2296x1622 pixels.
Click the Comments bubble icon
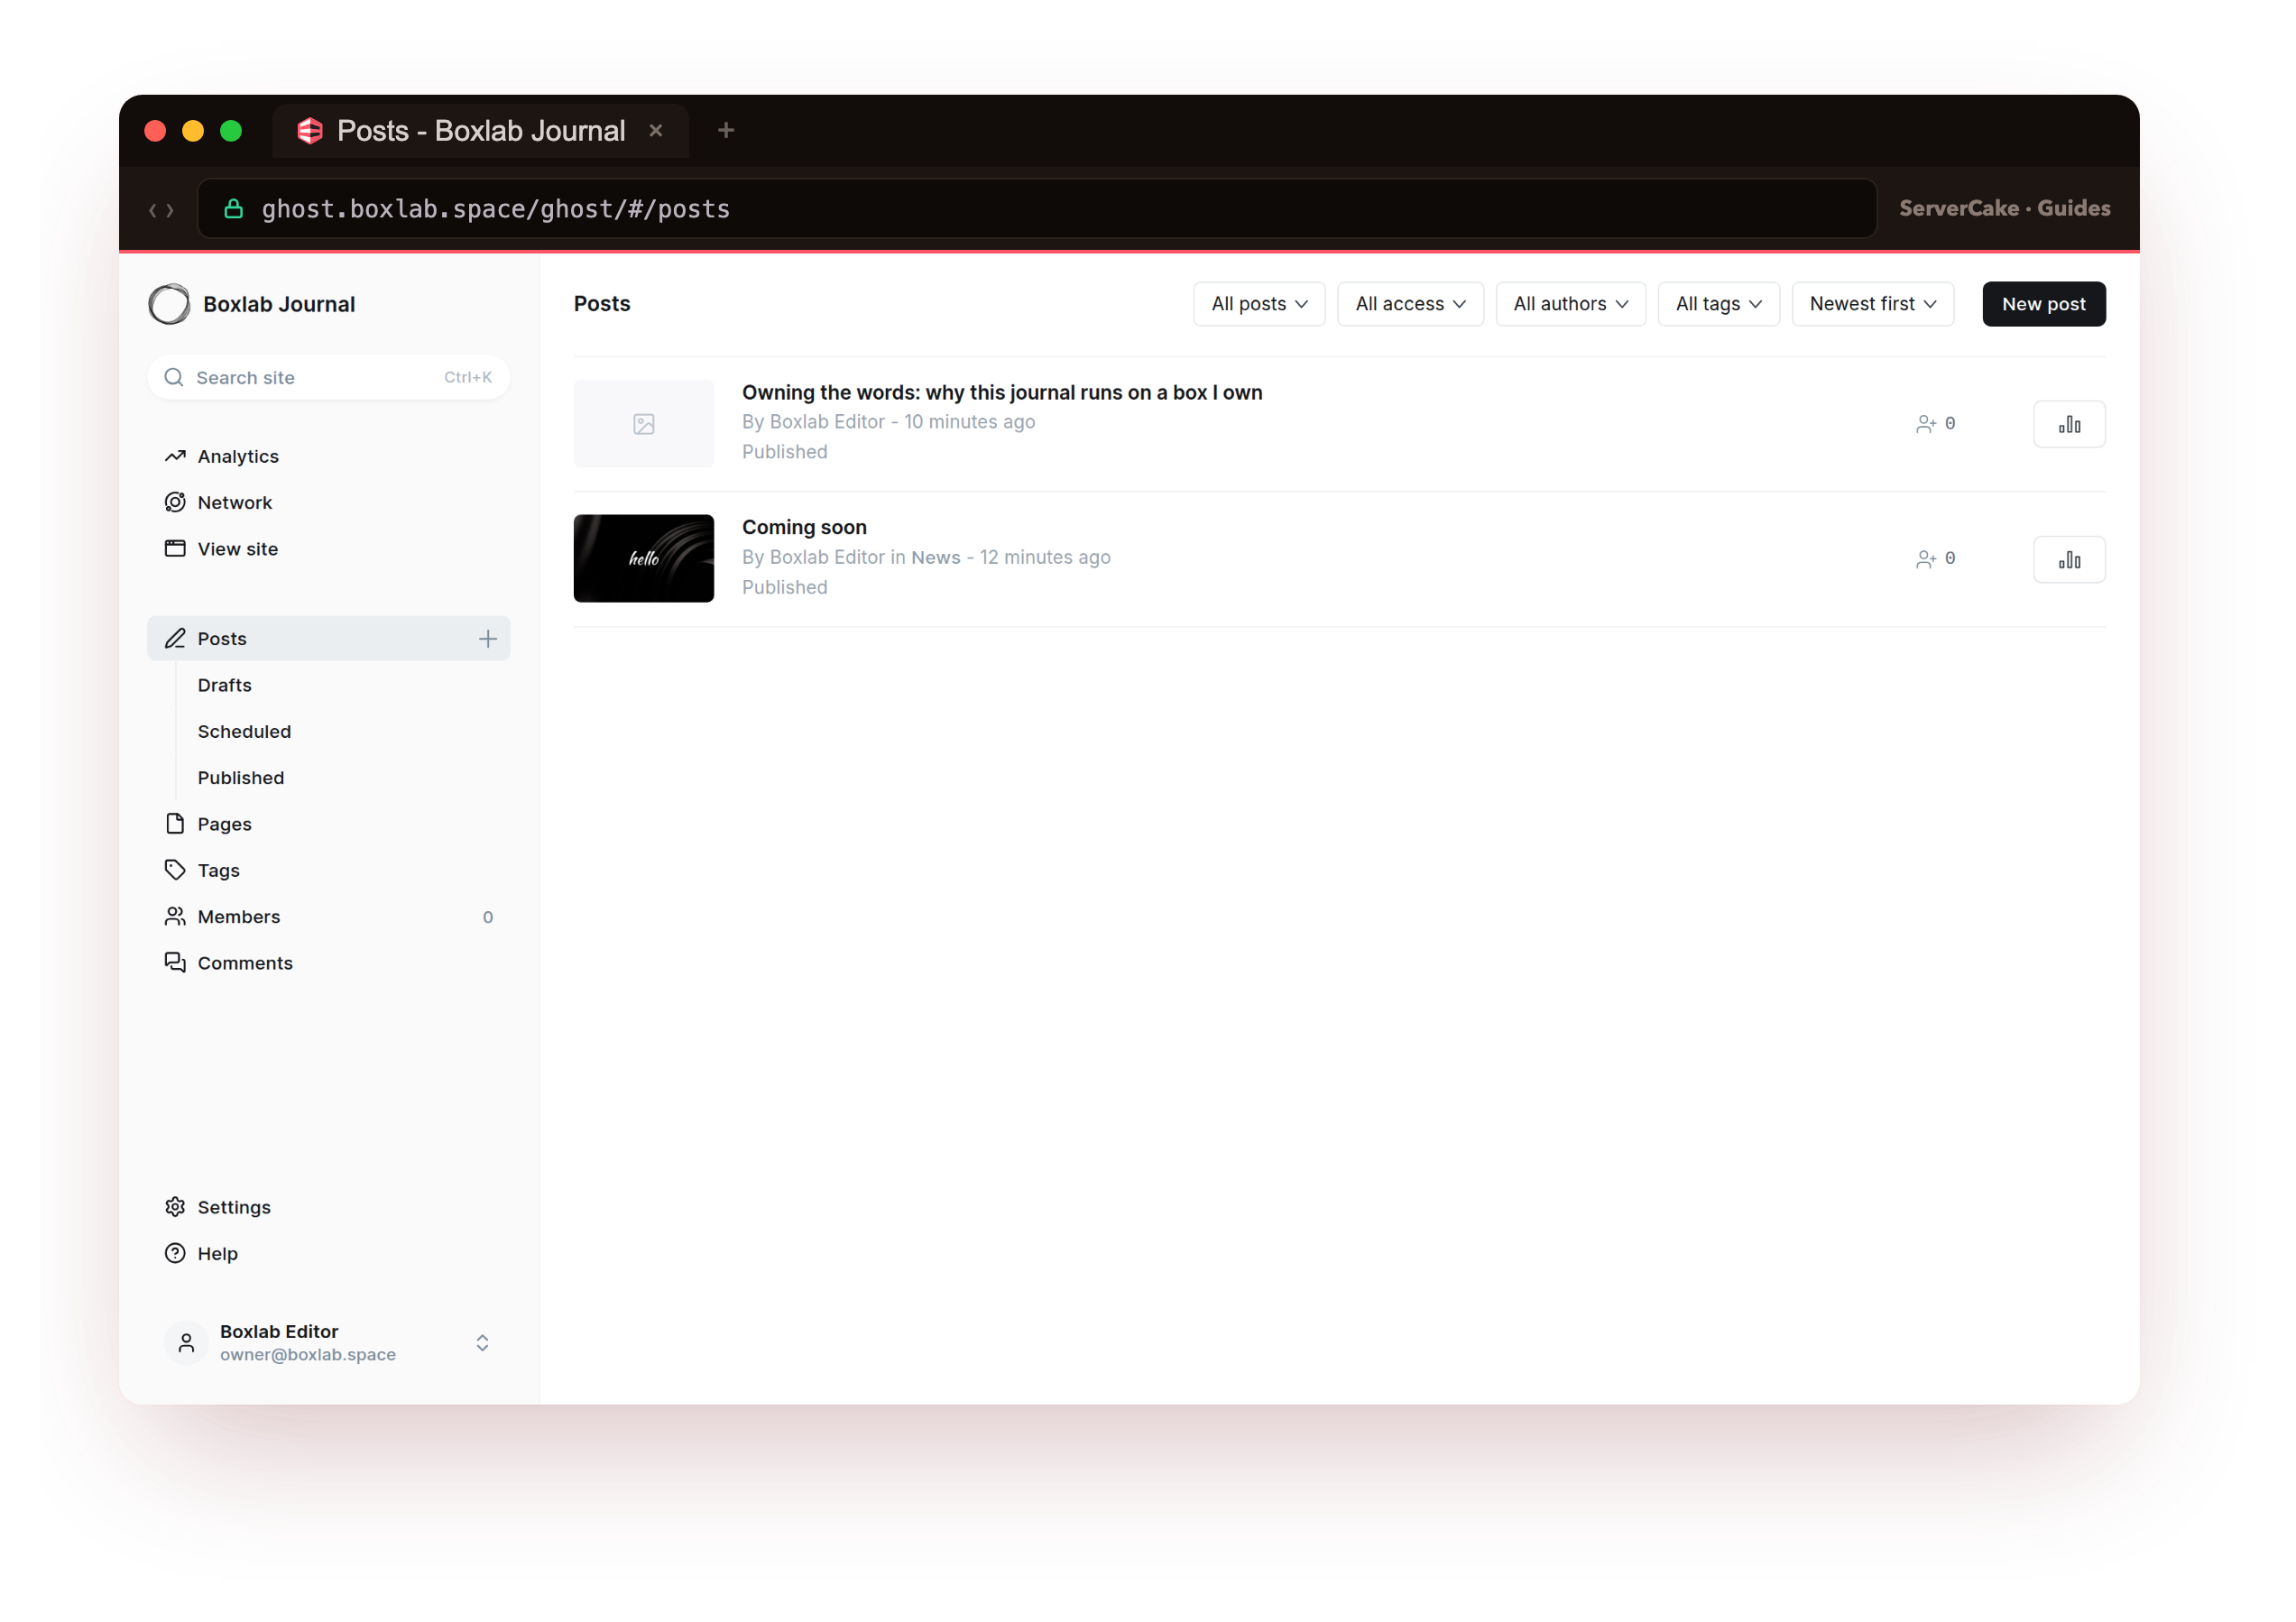pyautogui.click(x=175, y=962)
